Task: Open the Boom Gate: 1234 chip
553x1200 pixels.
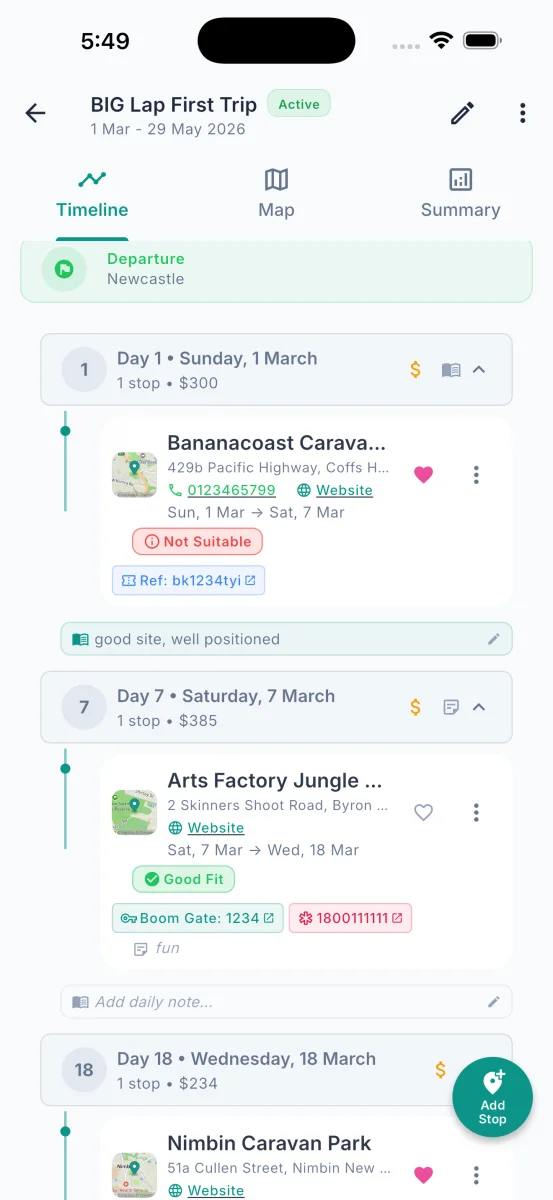Action: (197, 918)
